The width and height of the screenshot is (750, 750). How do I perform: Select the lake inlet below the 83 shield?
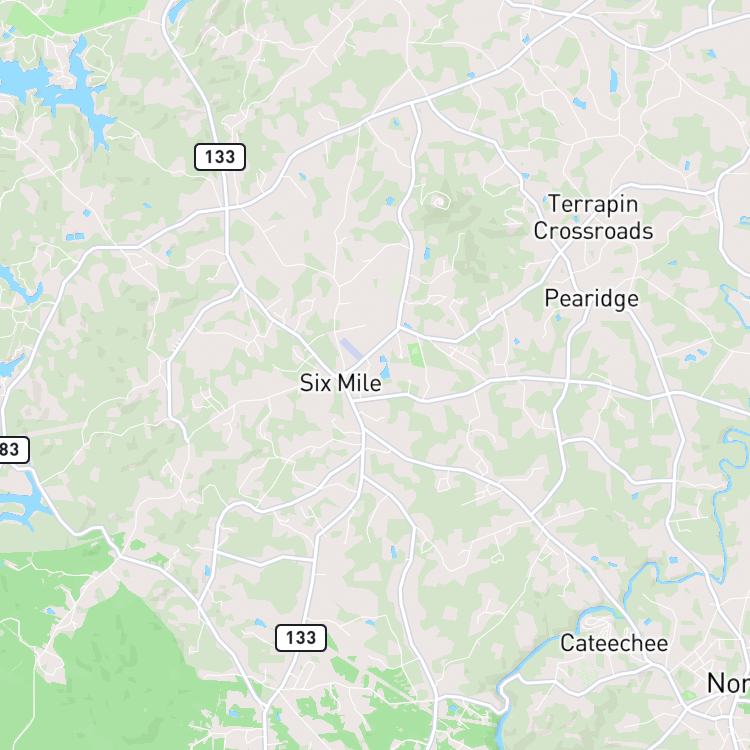22,502
